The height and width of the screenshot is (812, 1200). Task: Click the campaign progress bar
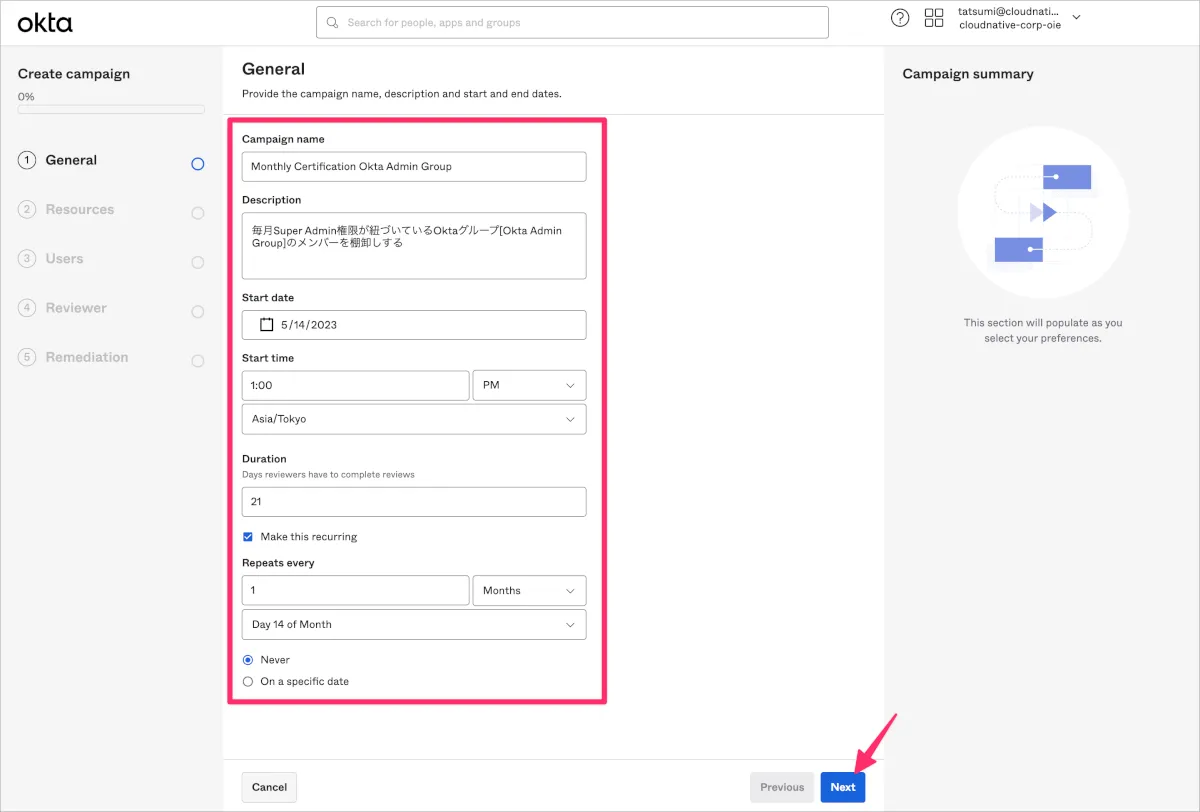tap(111, 109)
